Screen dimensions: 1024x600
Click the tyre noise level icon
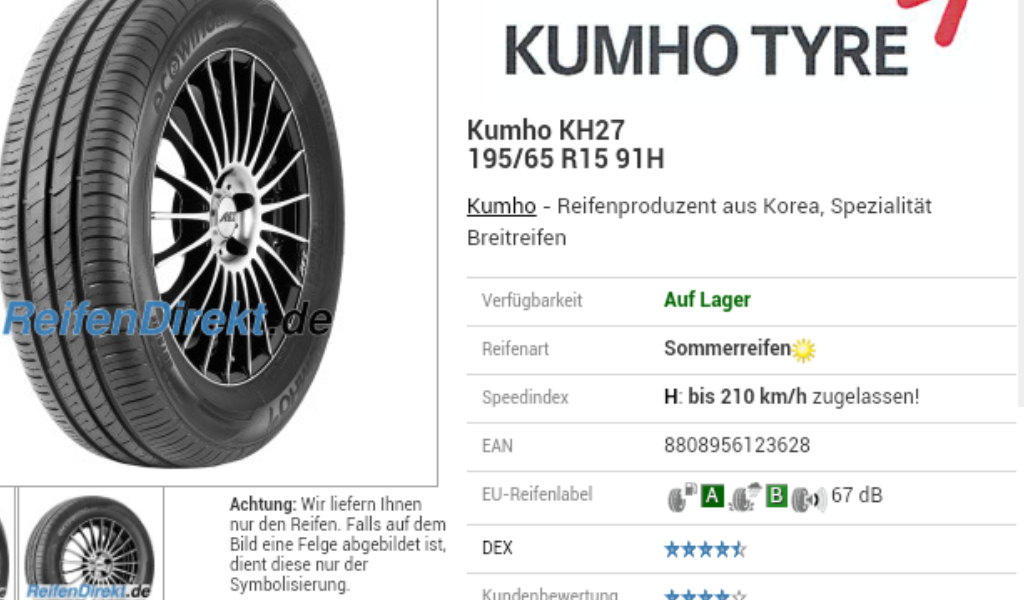(x=808, y=499)
